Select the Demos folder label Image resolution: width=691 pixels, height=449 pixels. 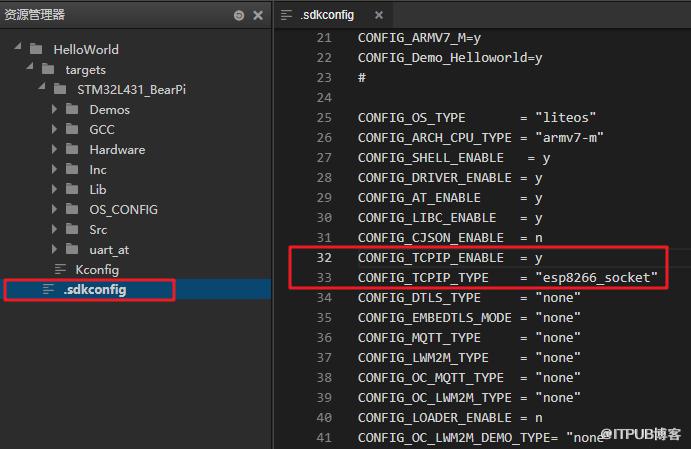point(110,109)
